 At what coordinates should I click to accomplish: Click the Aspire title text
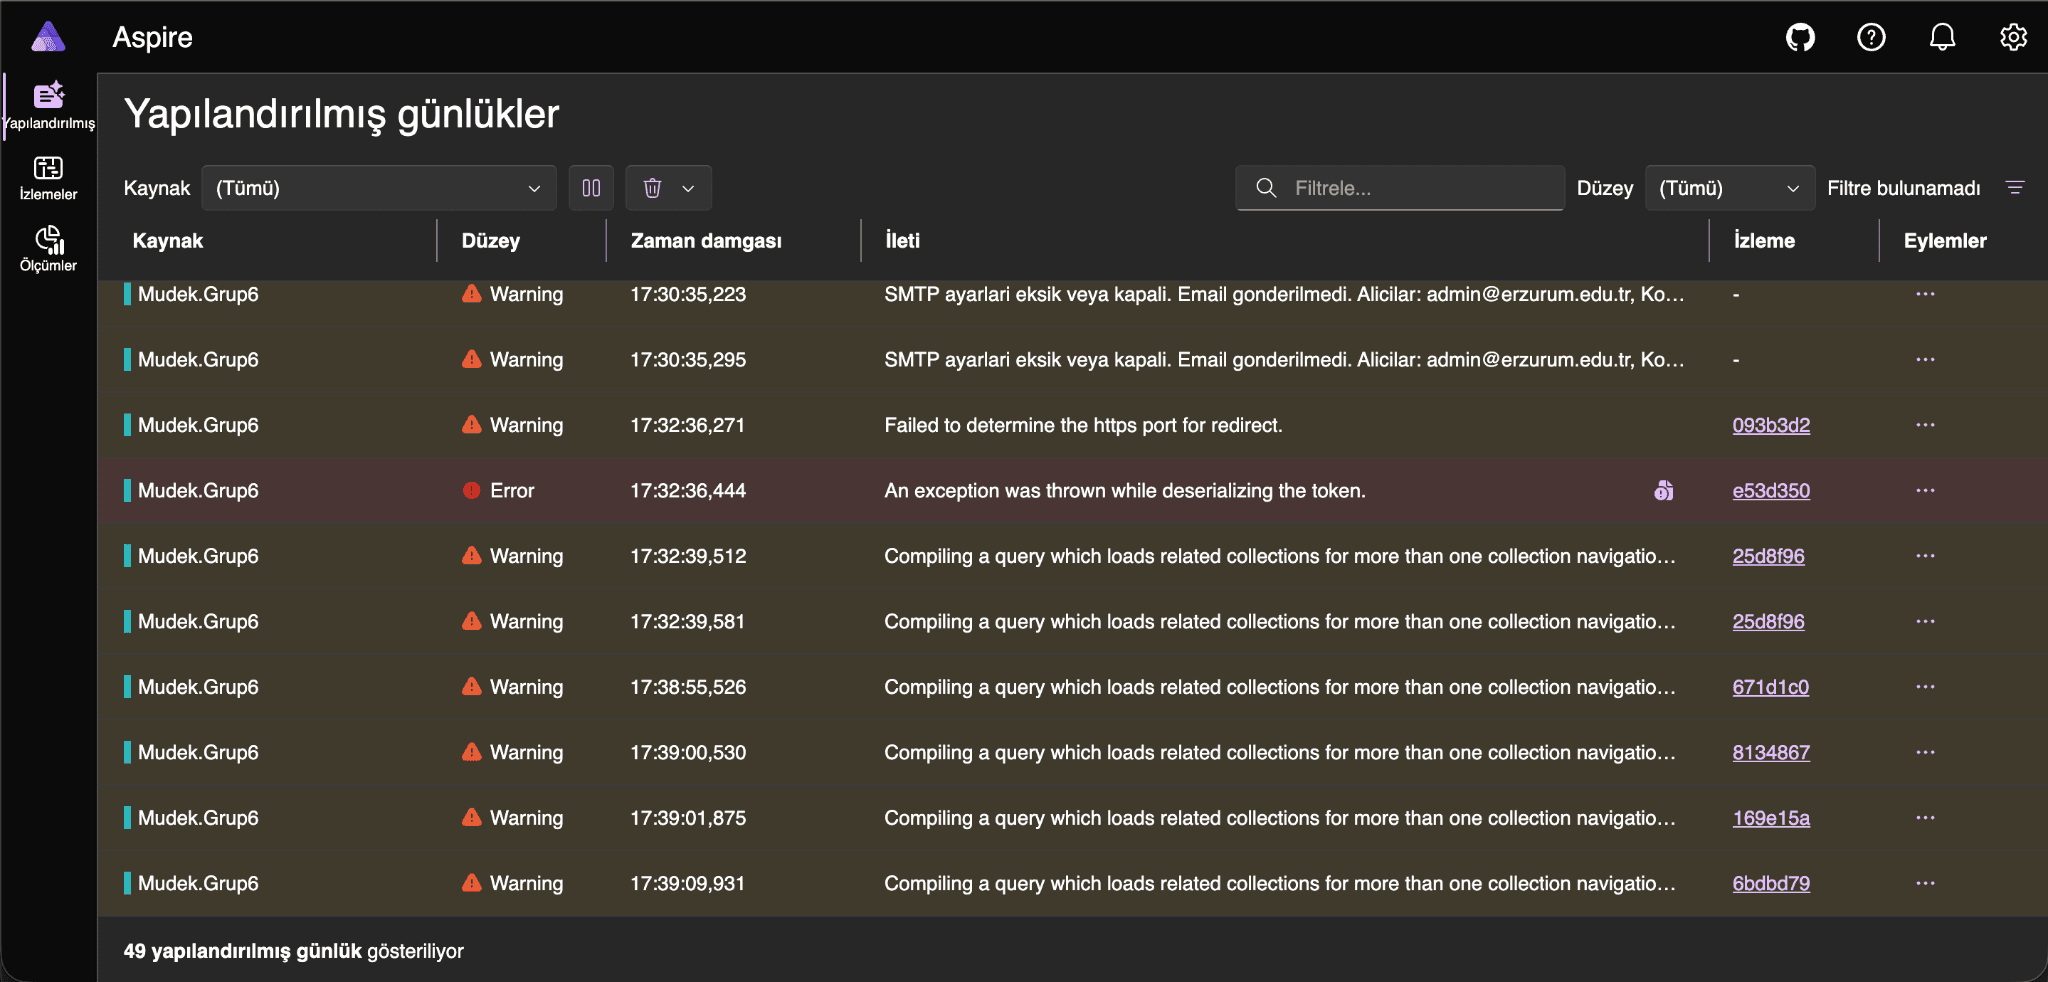152,37
